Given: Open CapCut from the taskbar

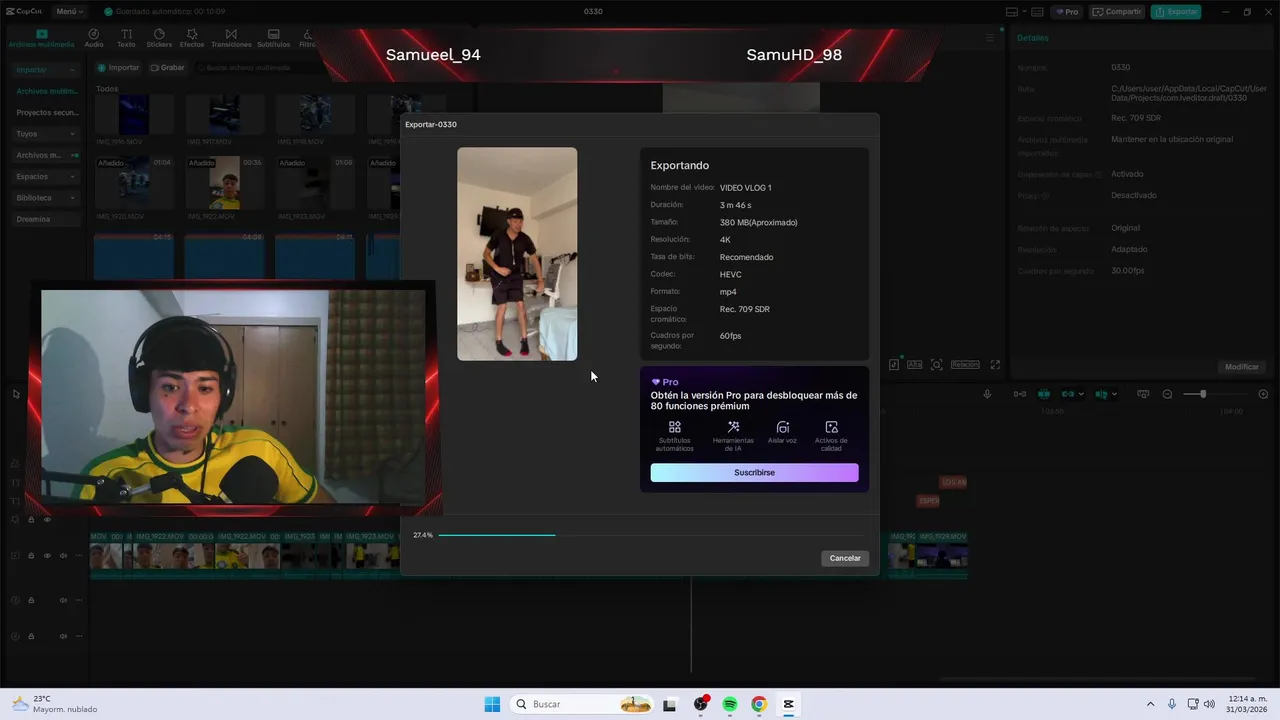Looking at the screenshot, I should [x=788, y=704].
